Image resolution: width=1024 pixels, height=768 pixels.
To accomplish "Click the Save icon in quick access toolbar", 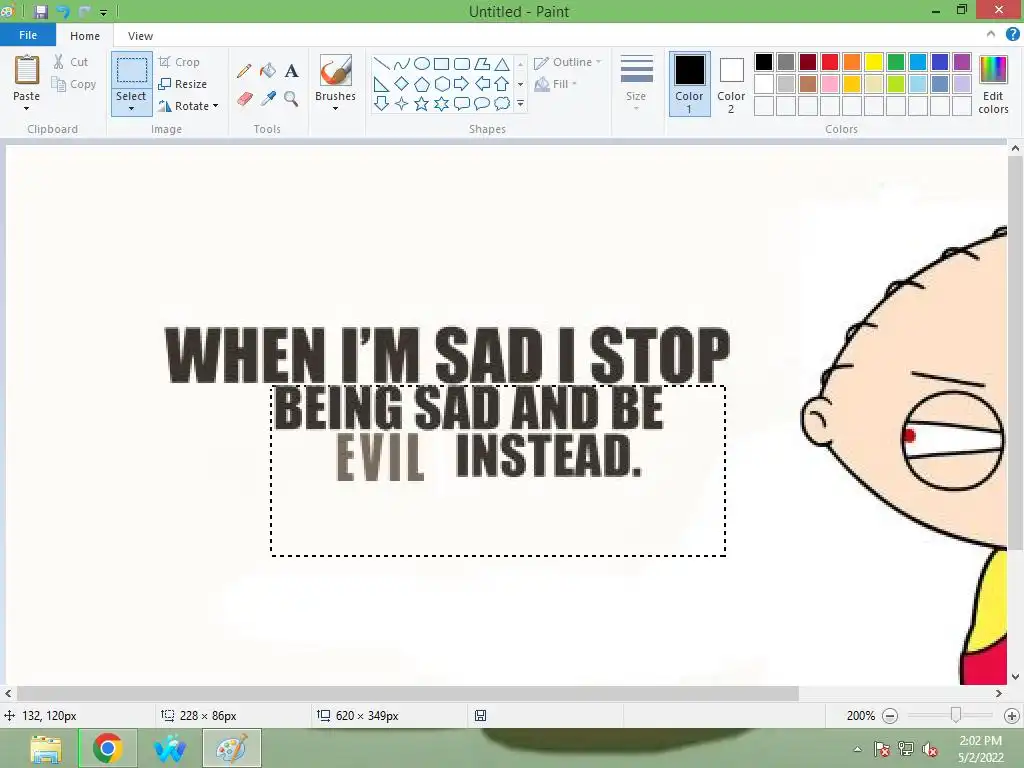I will tap(40, 11).
